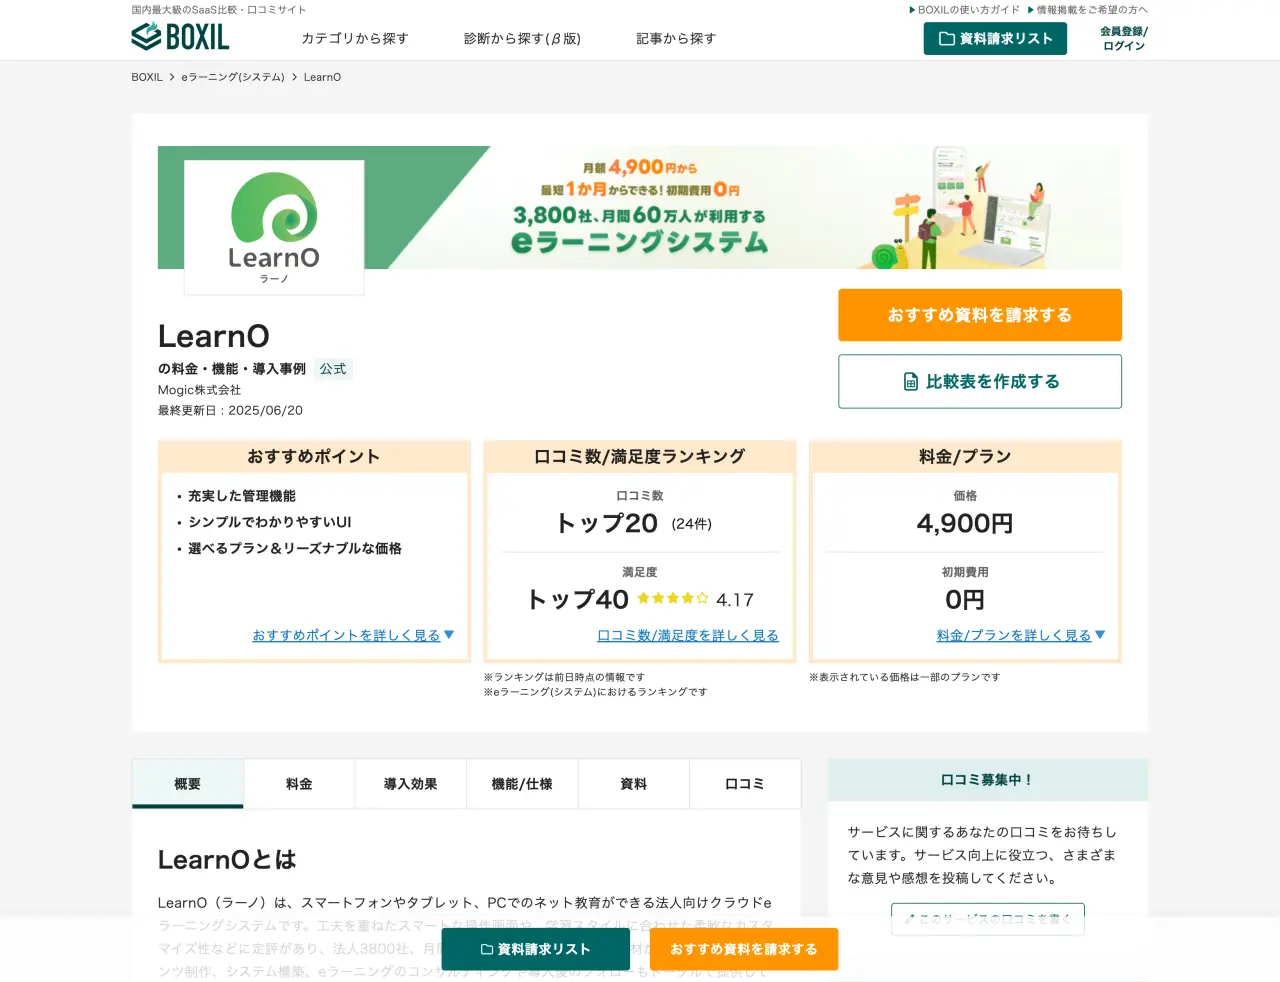The image size is (1280, 982).
Task: Click LearnO breadcrumb item
Action: pyautogui.click(x=322, y=77)
